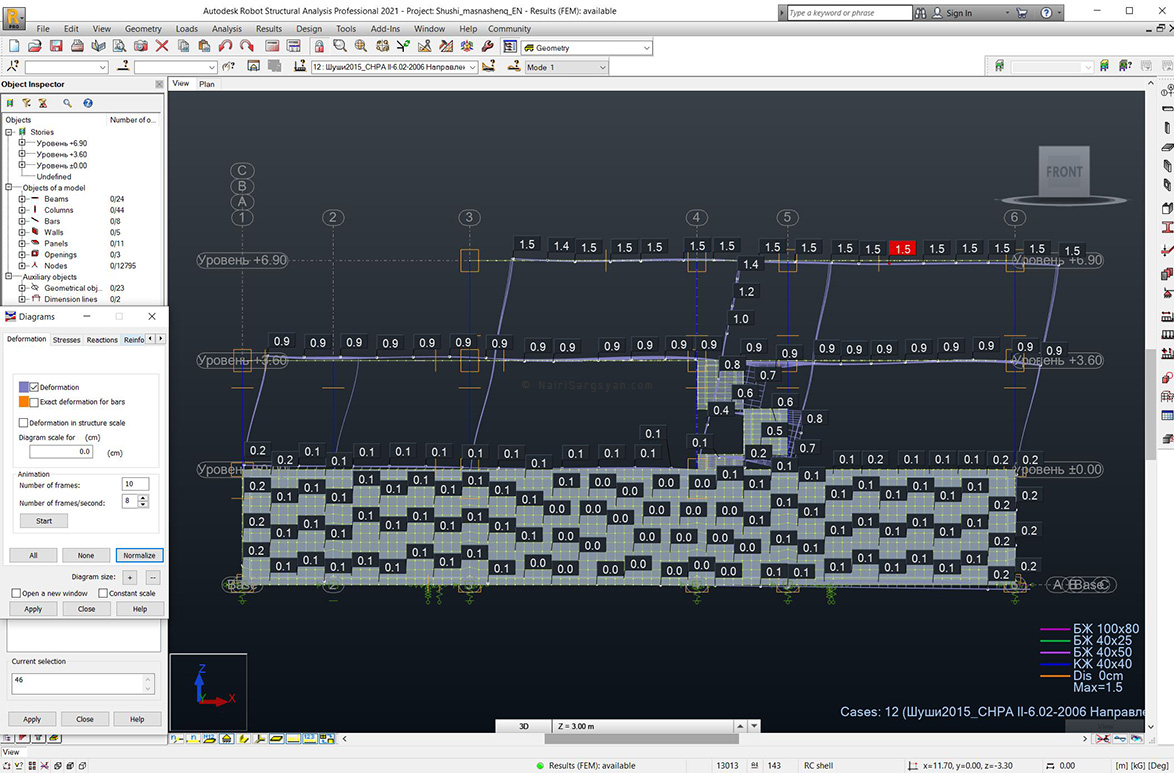Click the FRONT view cube
This screenshot has width=1174, height=773.
tap(1064, 172)
